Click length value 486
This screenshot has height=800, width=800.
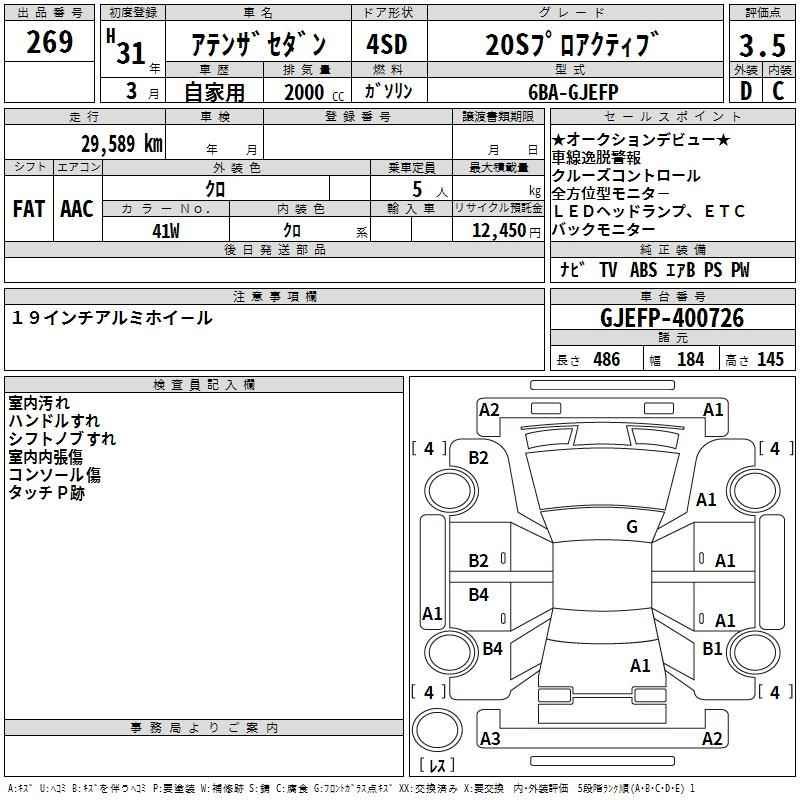click(606, 359)
